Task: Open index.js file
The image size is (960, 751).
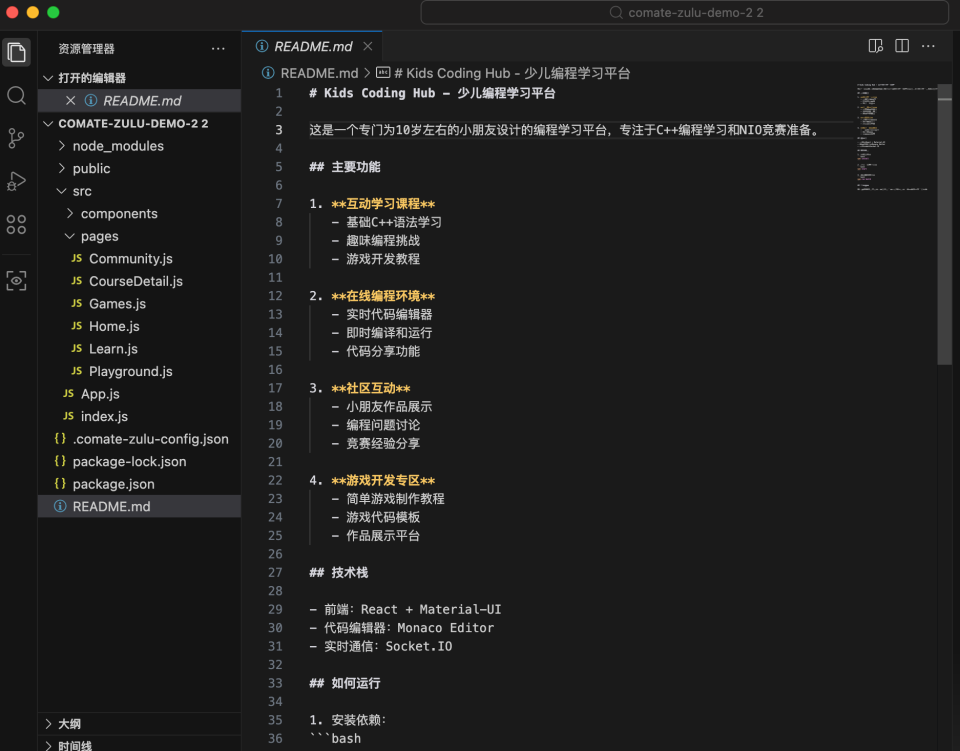Action: coord(140,416)
